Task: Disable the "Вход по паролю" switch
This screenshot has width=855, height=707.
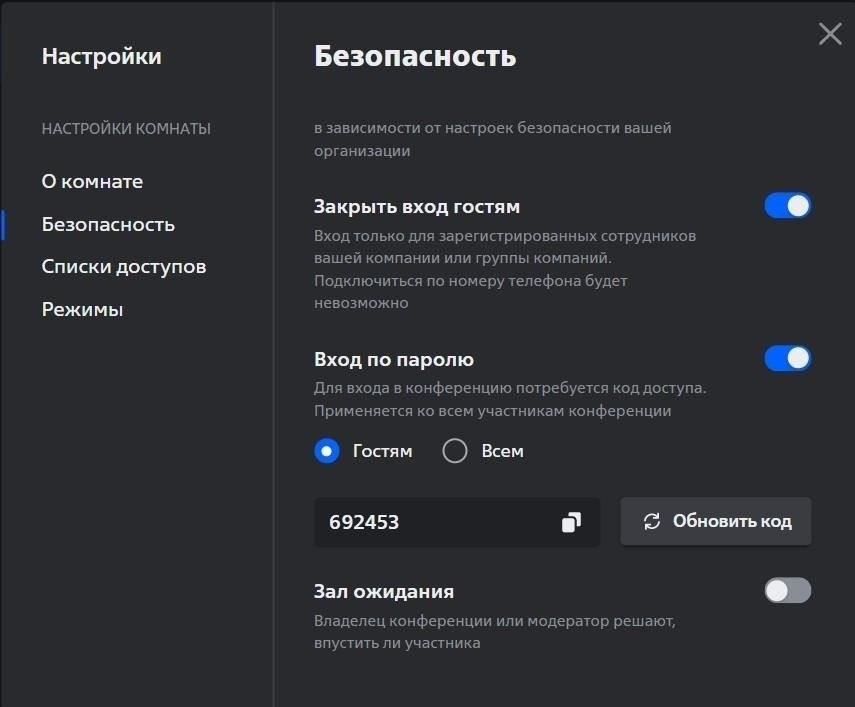Action: click(x=787, y=359)
